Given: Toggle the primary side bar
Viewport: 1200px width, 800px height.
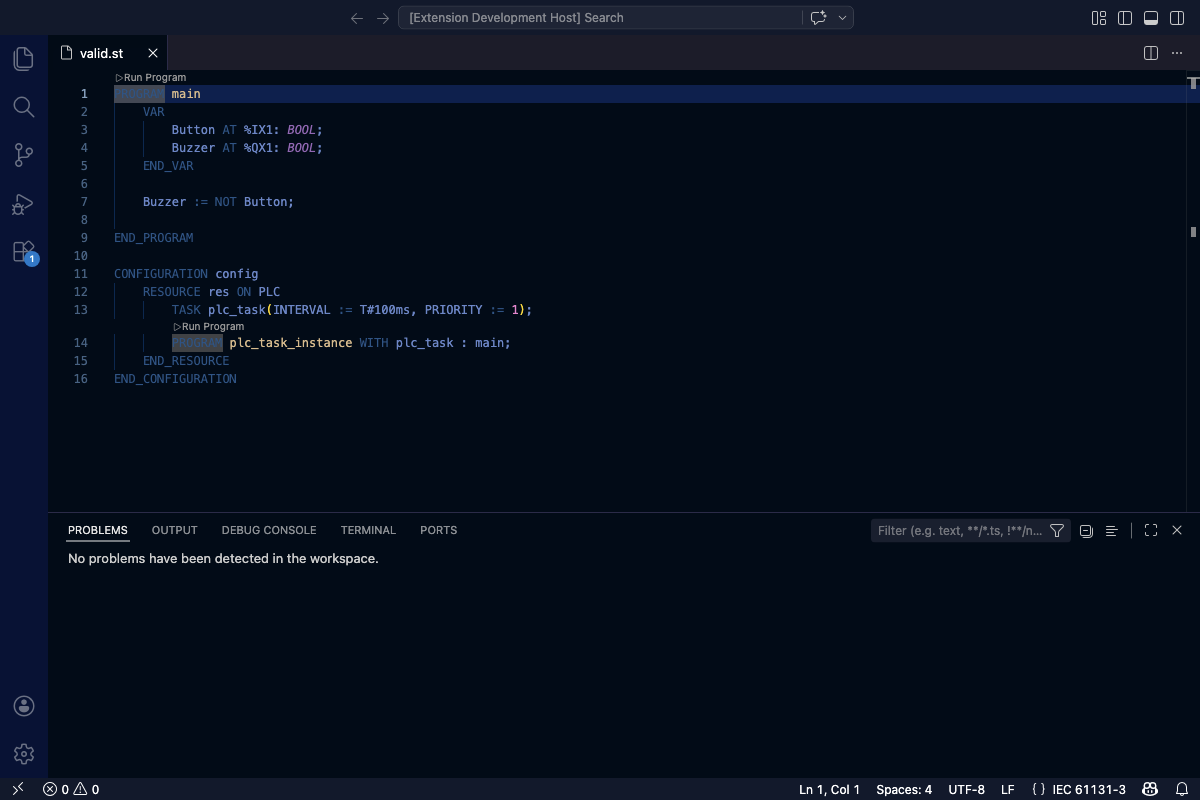Looking at the screenshot, I should (x=1125, y=18).
